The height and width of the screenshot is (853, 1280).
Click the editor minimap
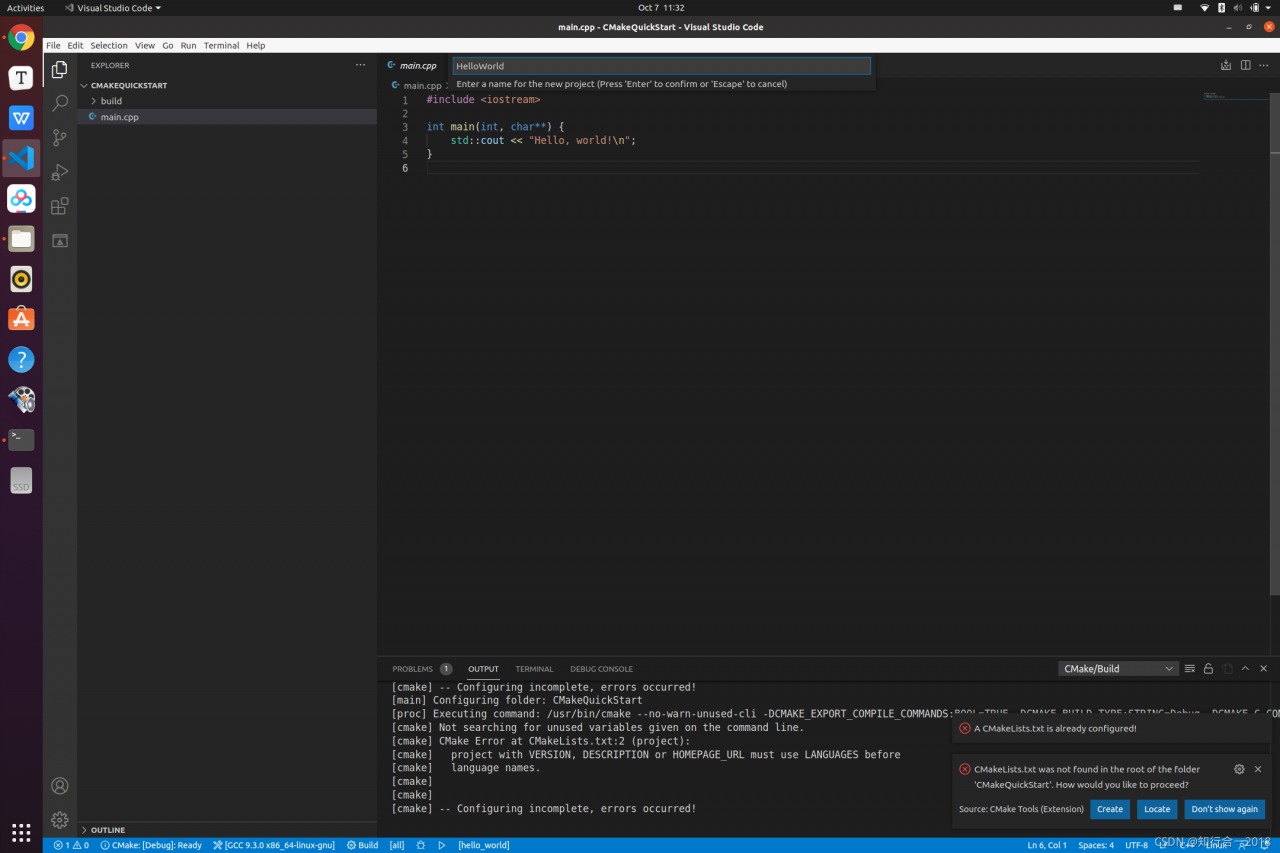click(1235, 98)
